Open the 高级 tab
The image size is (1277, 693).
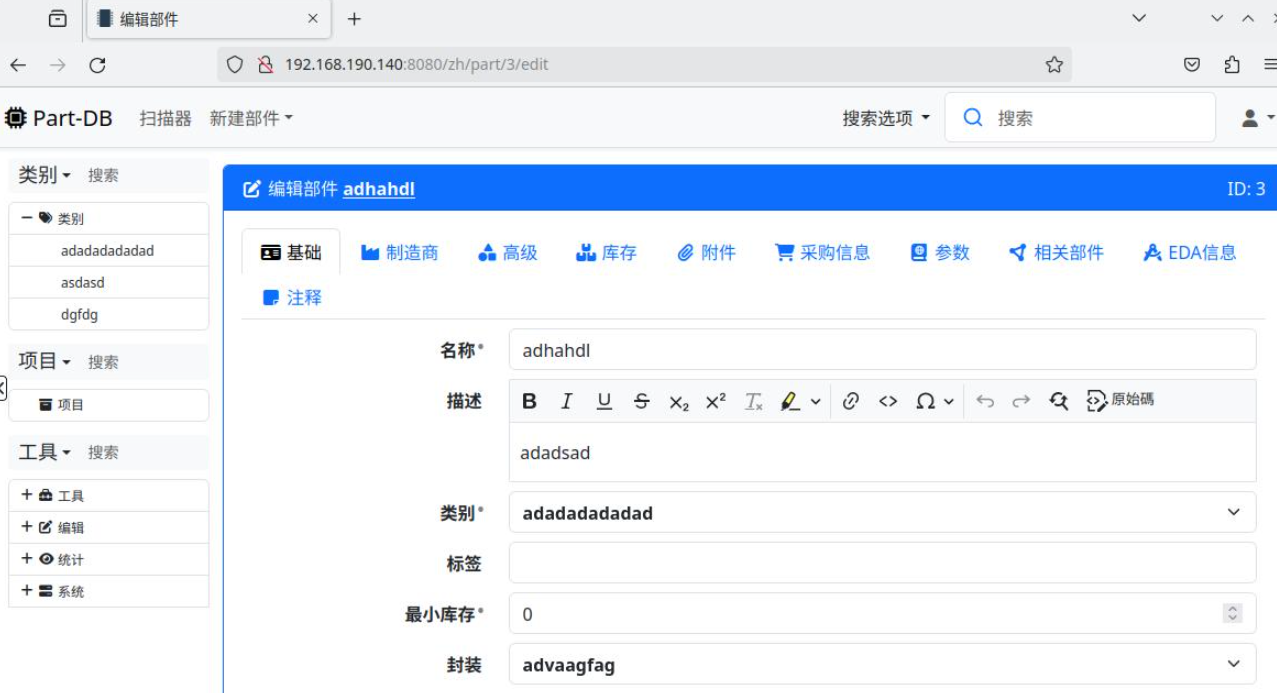tap(508, 253)
